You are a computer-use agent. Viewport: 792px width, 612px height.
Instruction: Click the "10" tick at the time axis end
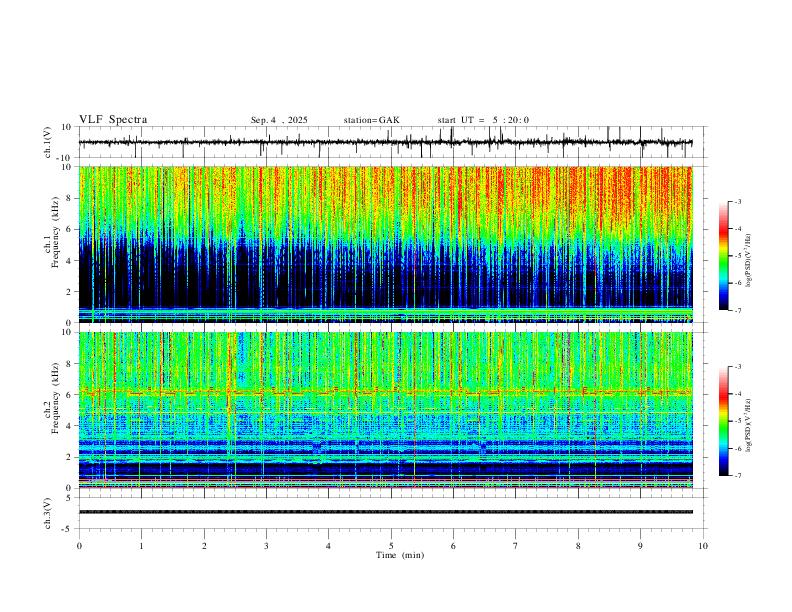tap(703, 546)
